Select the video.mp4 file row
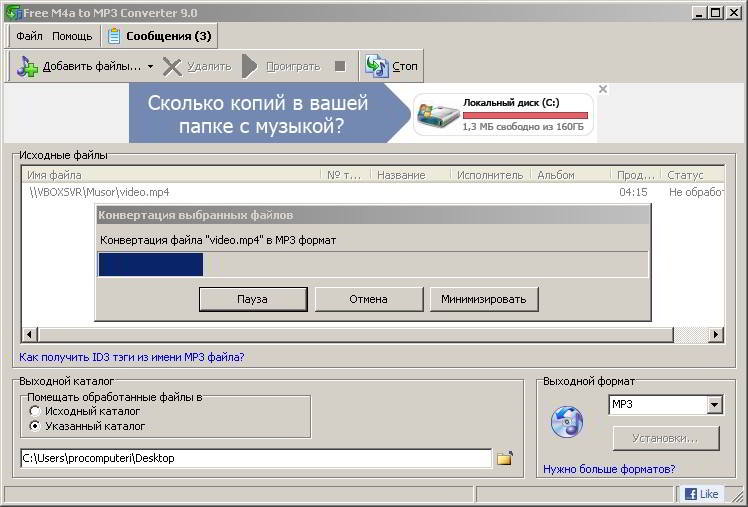This screenshot has width=748, height=507. click(x=372, y=192)
